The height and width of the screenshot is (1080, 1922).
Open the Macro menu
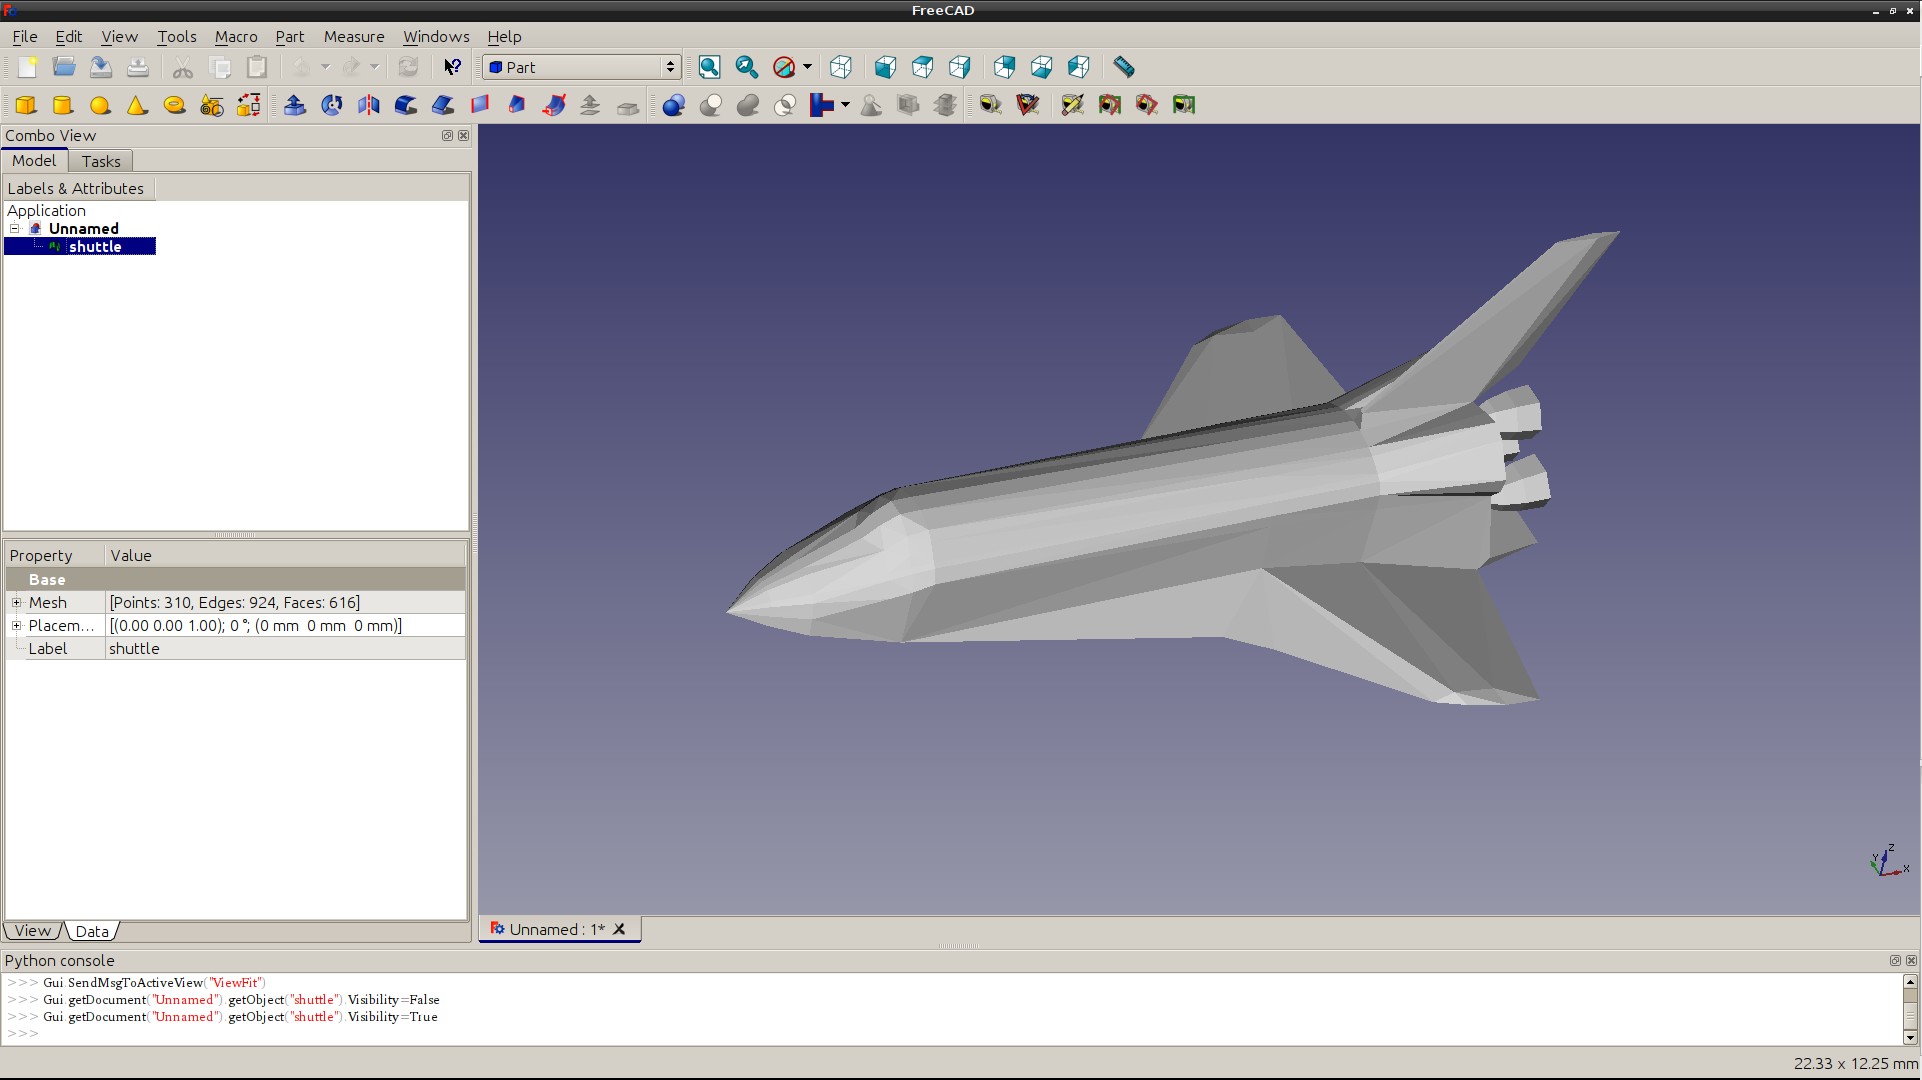[x=236, y=36]
